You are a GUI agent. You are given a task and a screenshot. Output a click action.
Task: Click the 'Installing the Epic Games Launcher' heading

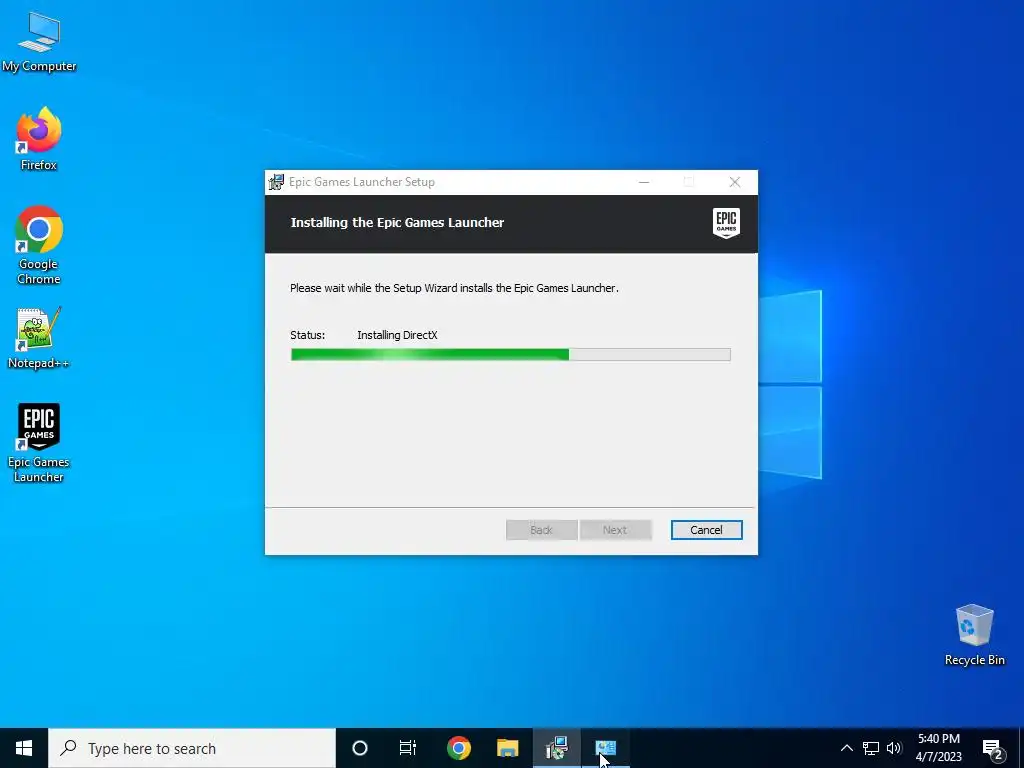[x=397, y=223]
